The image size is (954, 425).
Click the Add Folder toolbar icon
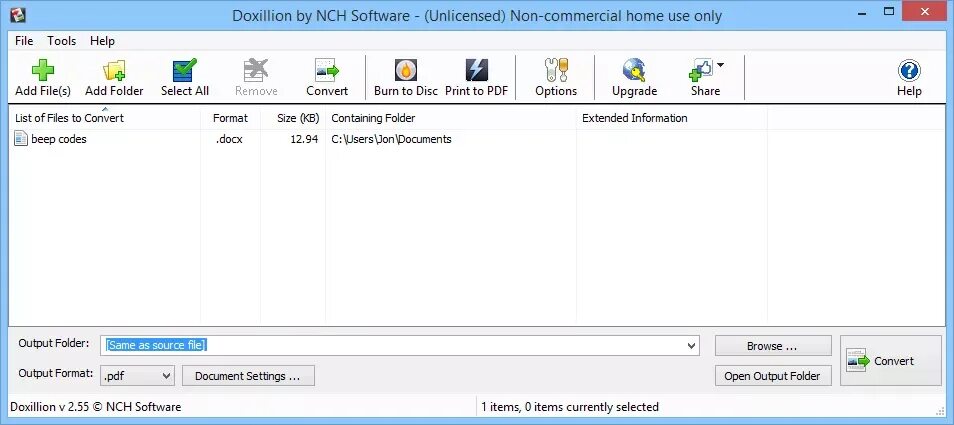pos(114,77)
